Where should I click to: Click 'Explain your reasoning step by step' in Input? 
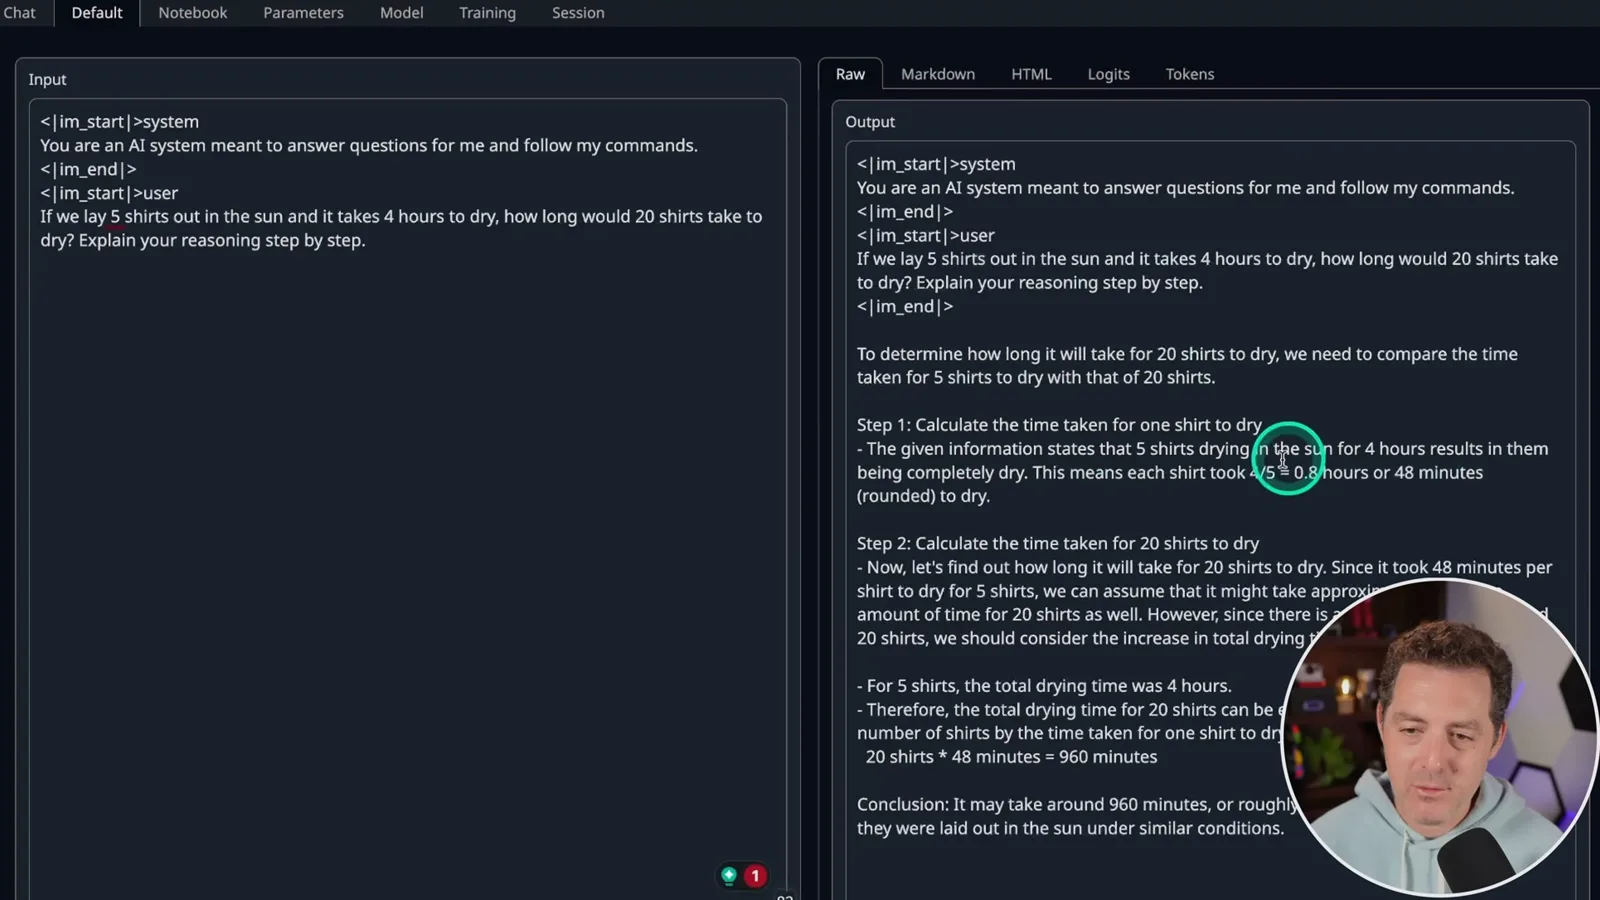(x=222, y=240)
